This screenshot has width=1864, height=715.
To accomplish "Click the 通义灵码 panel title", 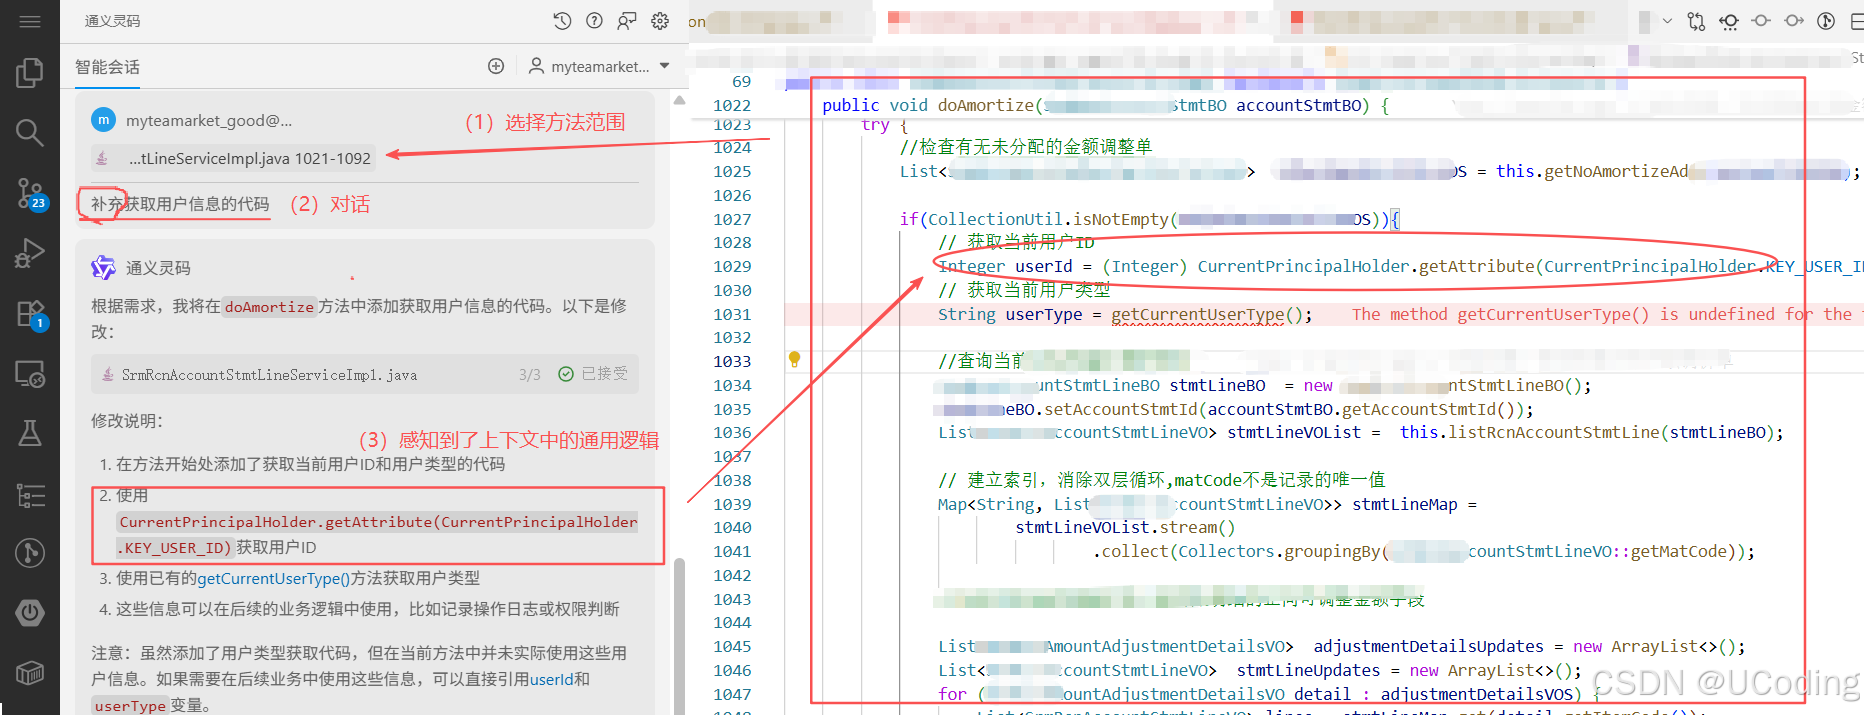I will pyautogui.click(x=112, y=21).
